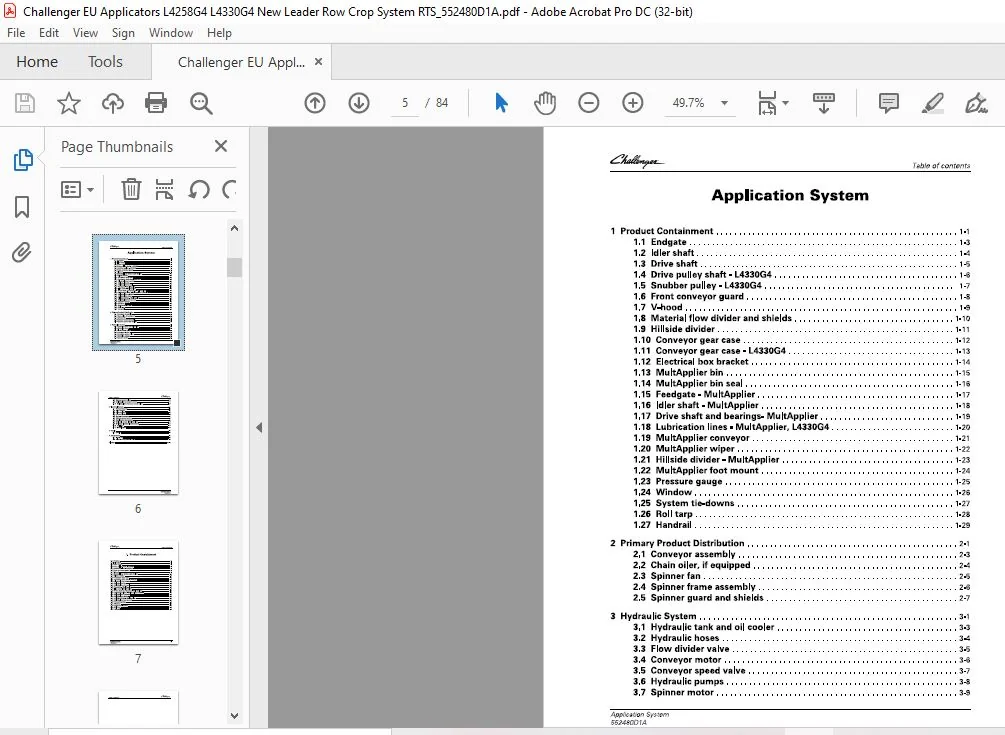This screenshot has height=735, width=1005.
Task: Open the View menu
Action: (x=85, y=33)
